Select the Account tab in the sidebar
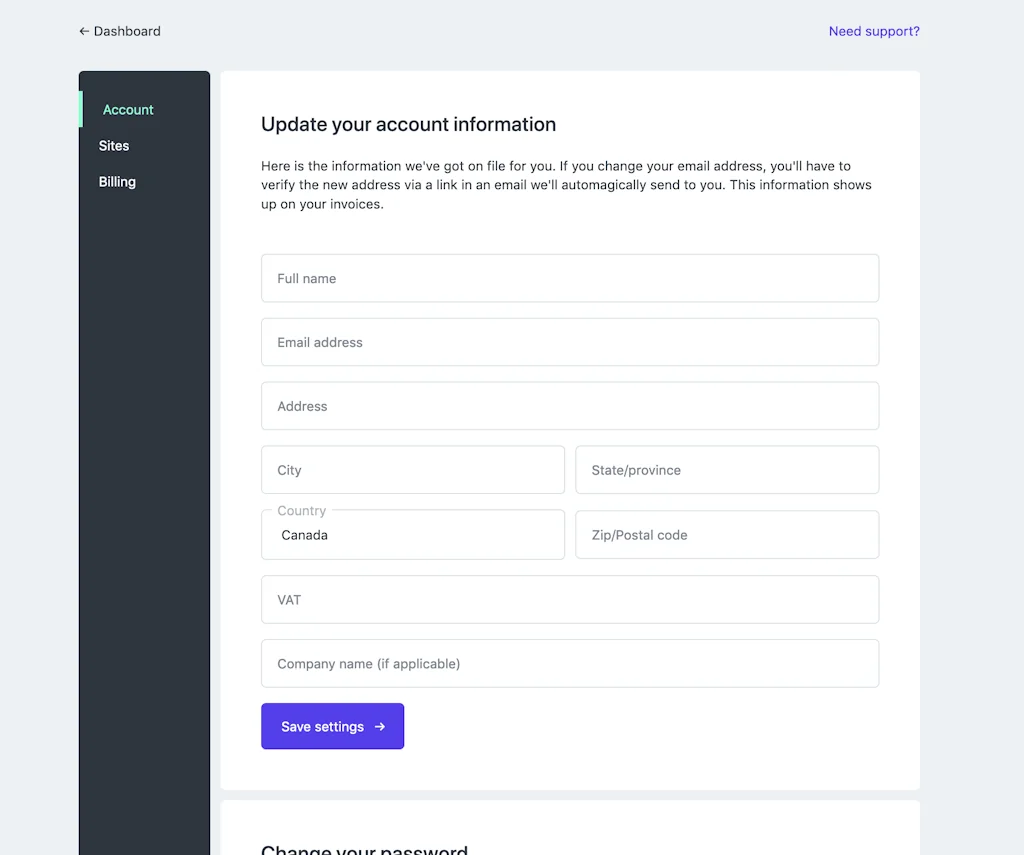Image resolution: width=1024 pixels, height=855 pixels. tap(128, 109)
